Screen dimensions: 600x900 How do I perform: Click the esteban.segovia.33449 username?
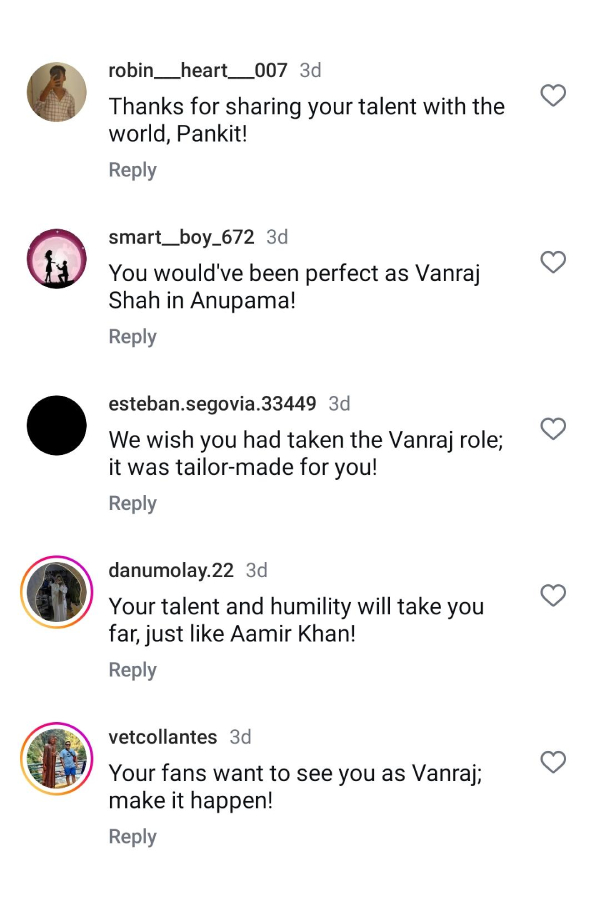click(211, 404)
